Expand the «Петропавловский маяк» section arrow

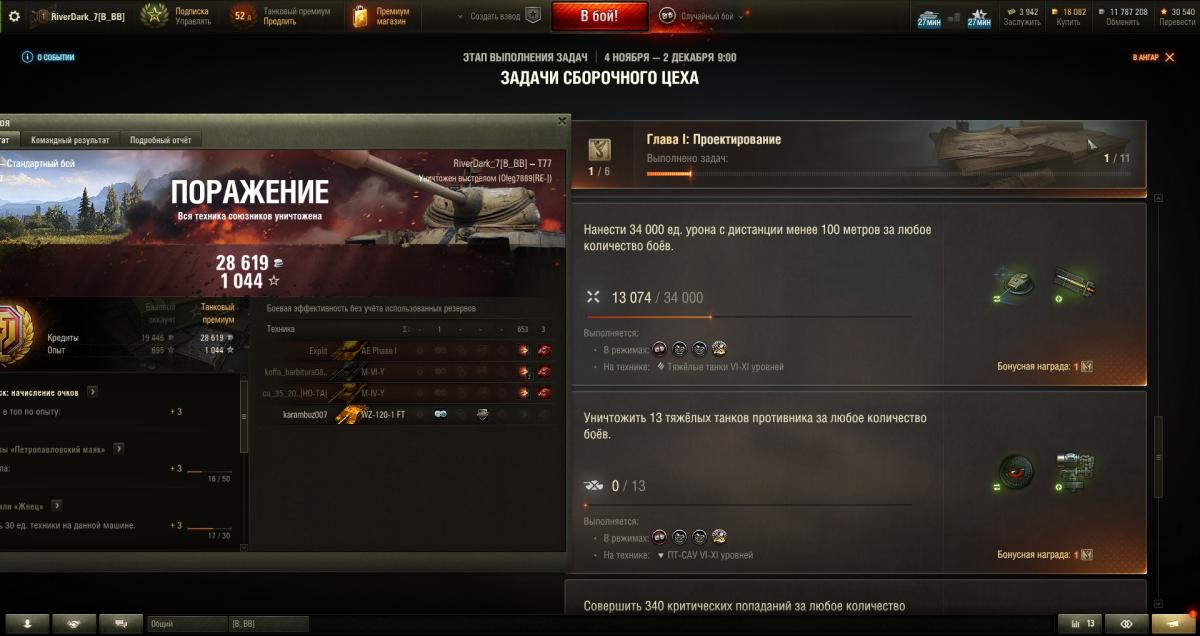pyautogui.click(x=117, y=449)
